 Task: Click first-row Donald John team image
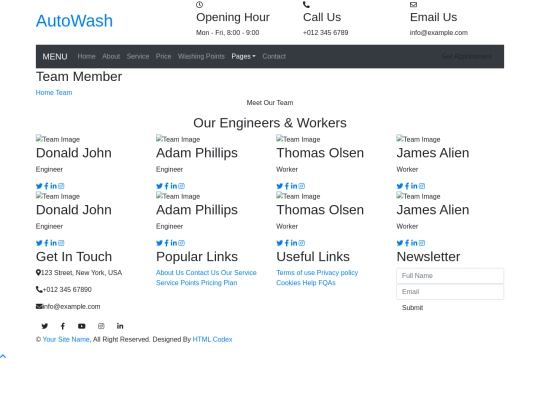[x=58, y=139]
